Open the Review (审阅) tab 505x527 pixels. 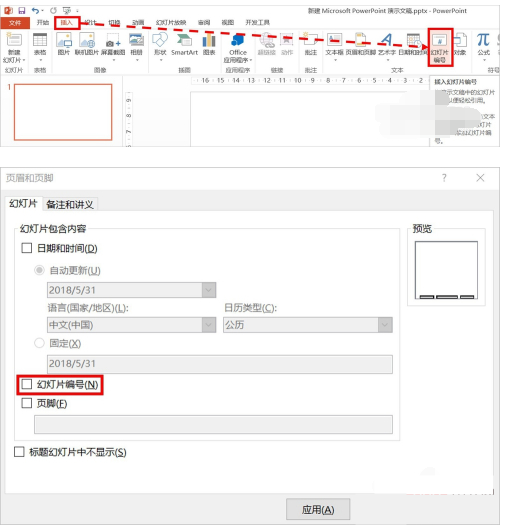coord(204,23)
